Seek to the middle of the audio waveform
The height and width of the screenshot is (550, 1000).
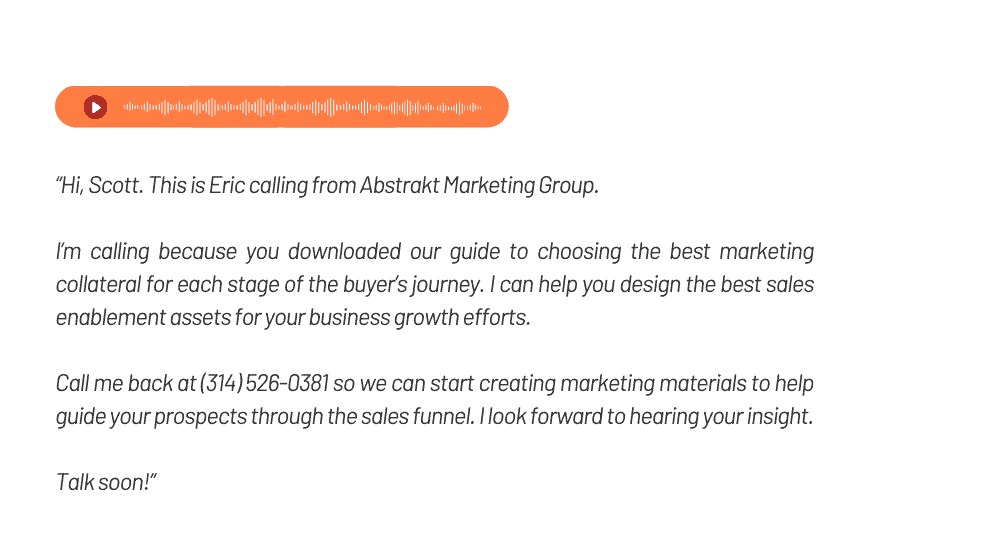point(302,107)
